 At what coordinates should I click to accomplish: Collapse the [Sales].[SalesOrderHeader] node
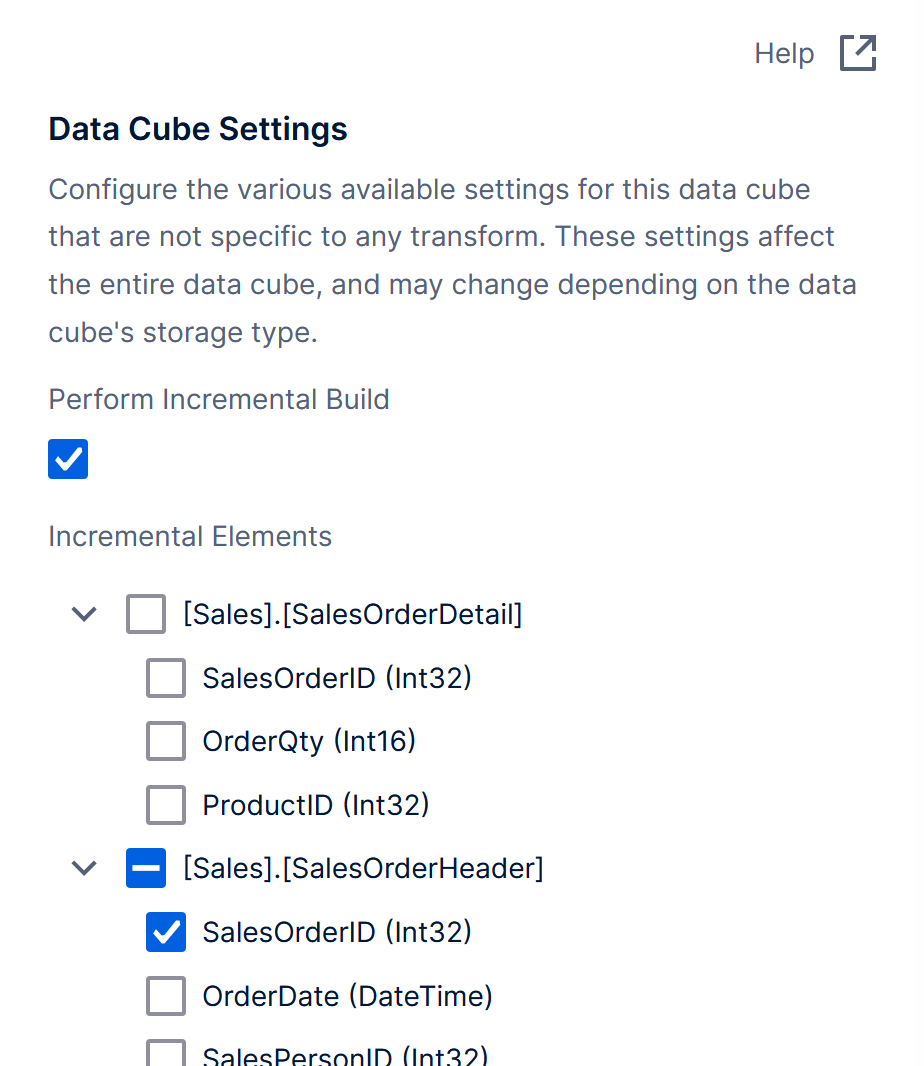(84, 868)
